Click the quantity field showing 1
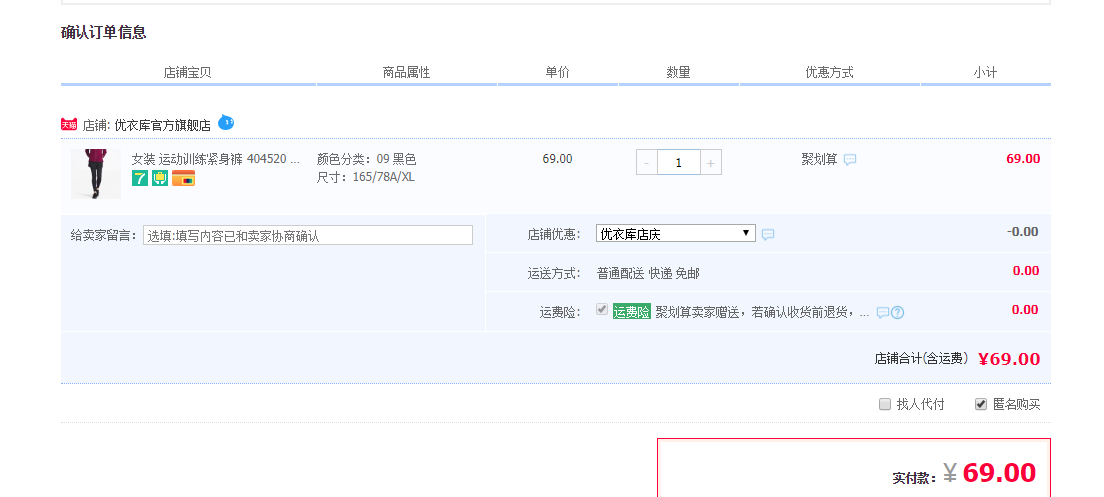The image size is (1104, 497). [679, 163]
